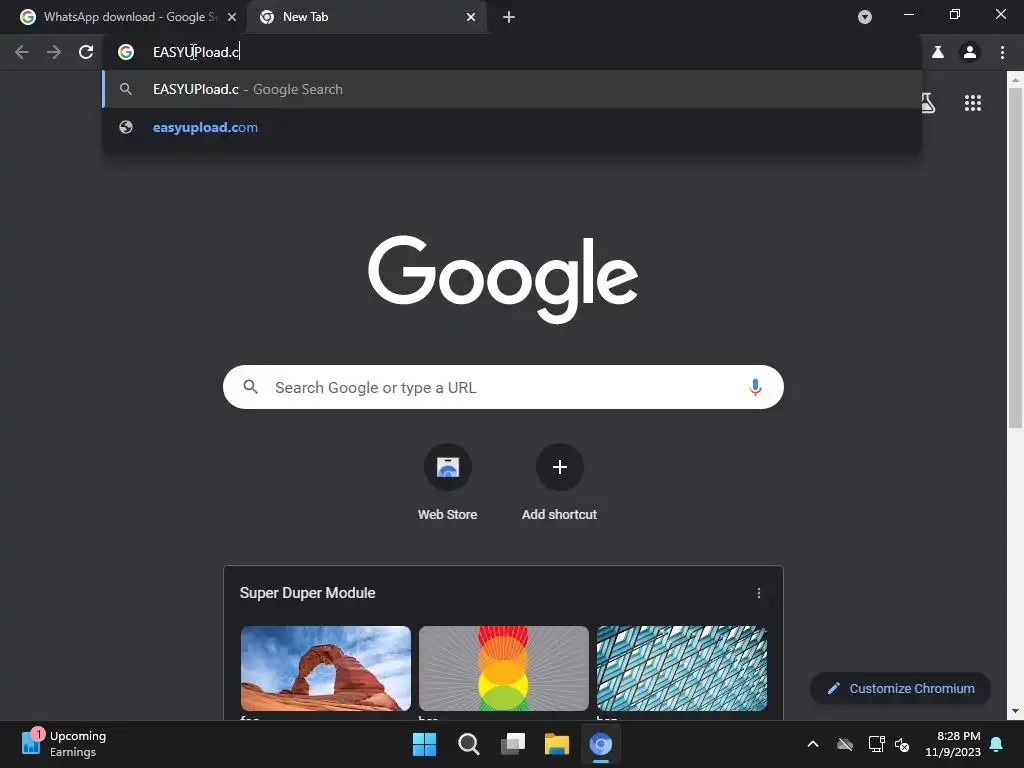Open the notifications bell icon

(x=997, y=744)
